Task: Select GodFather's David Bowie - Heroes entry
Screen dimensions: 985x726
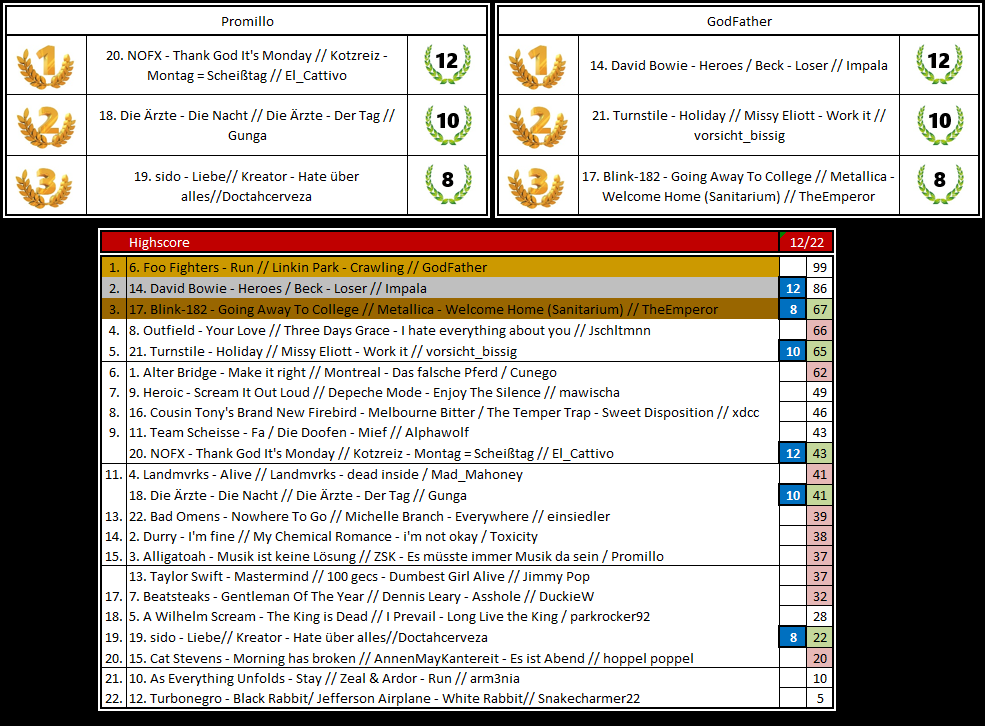Action: 739,65
